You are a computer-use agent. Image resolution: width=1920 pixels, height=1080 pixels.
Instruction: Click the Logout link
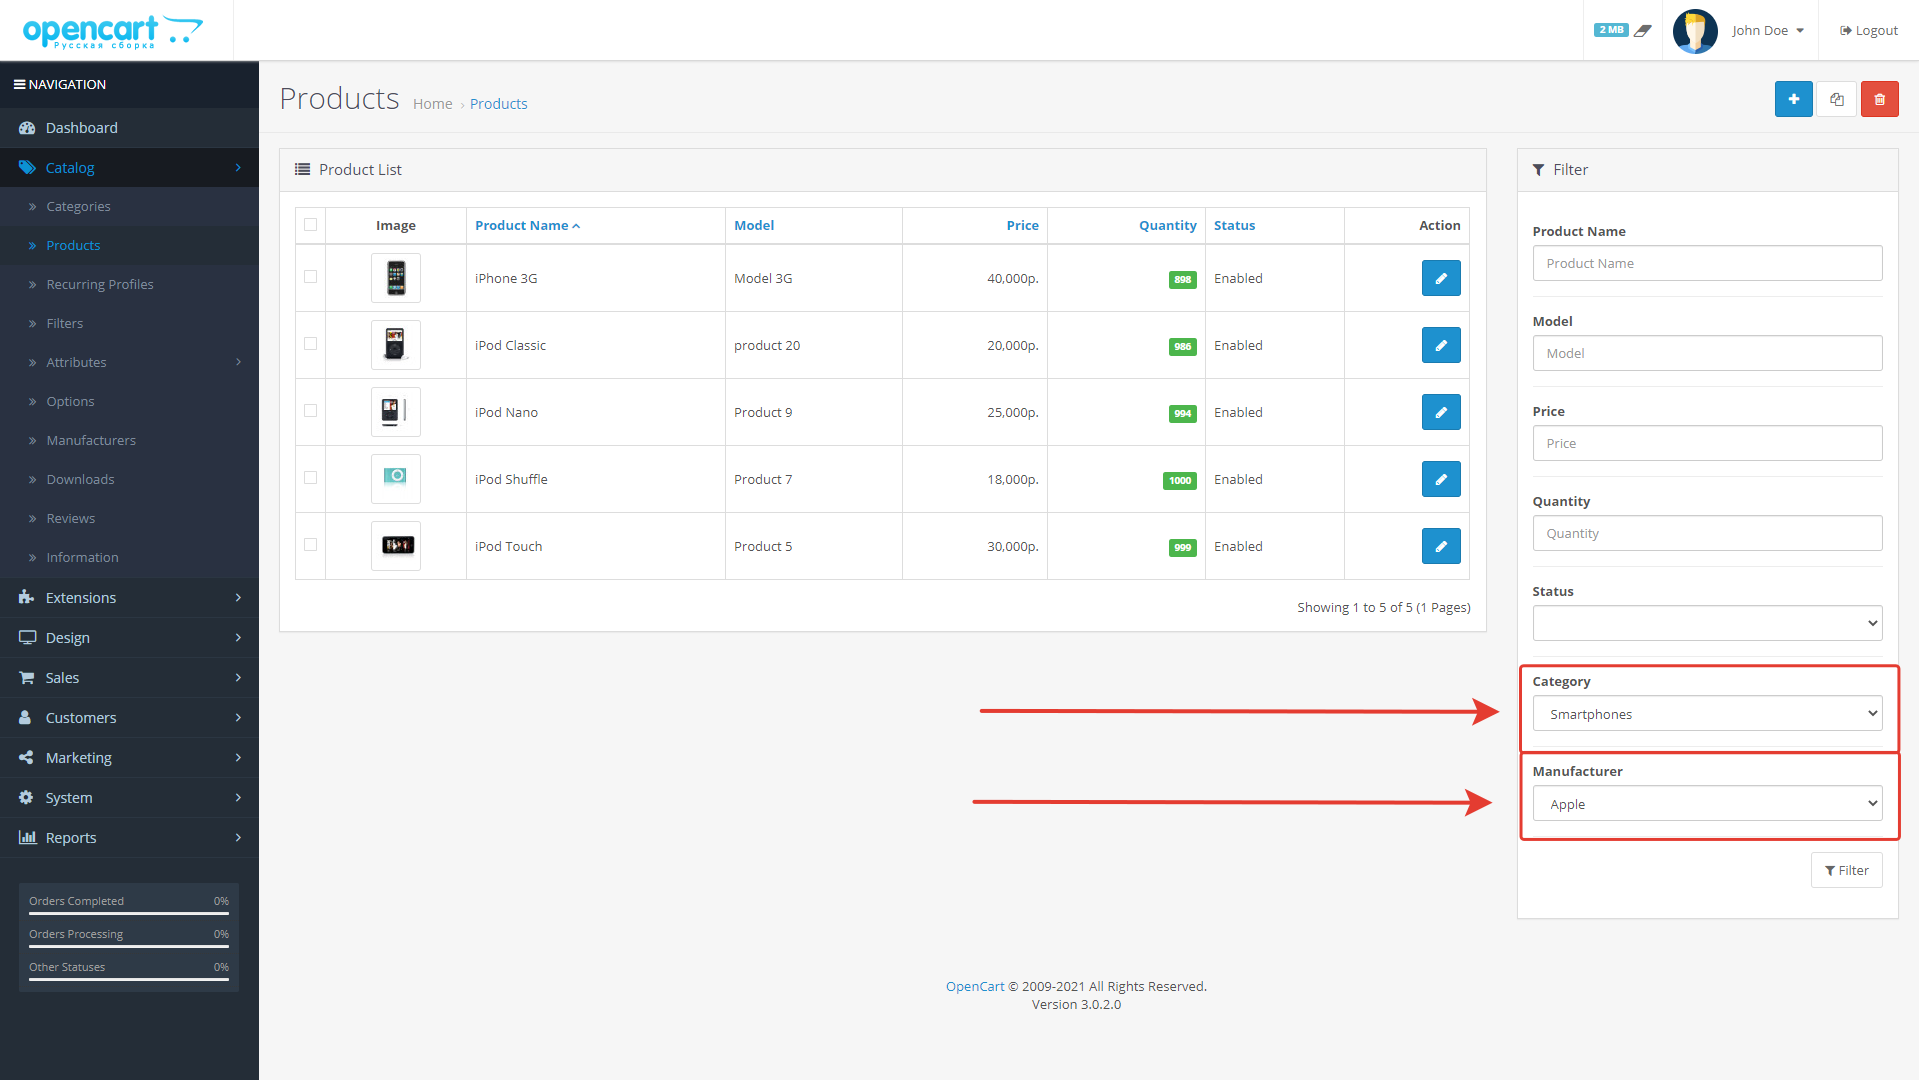point(1868,30)
